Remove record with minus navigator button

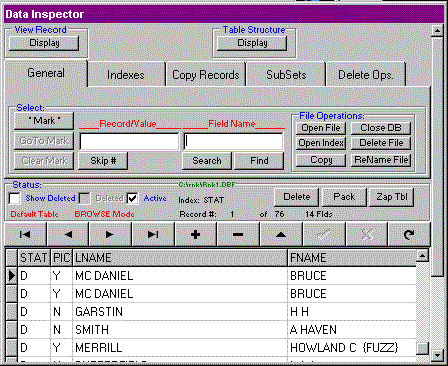point(239,235)
